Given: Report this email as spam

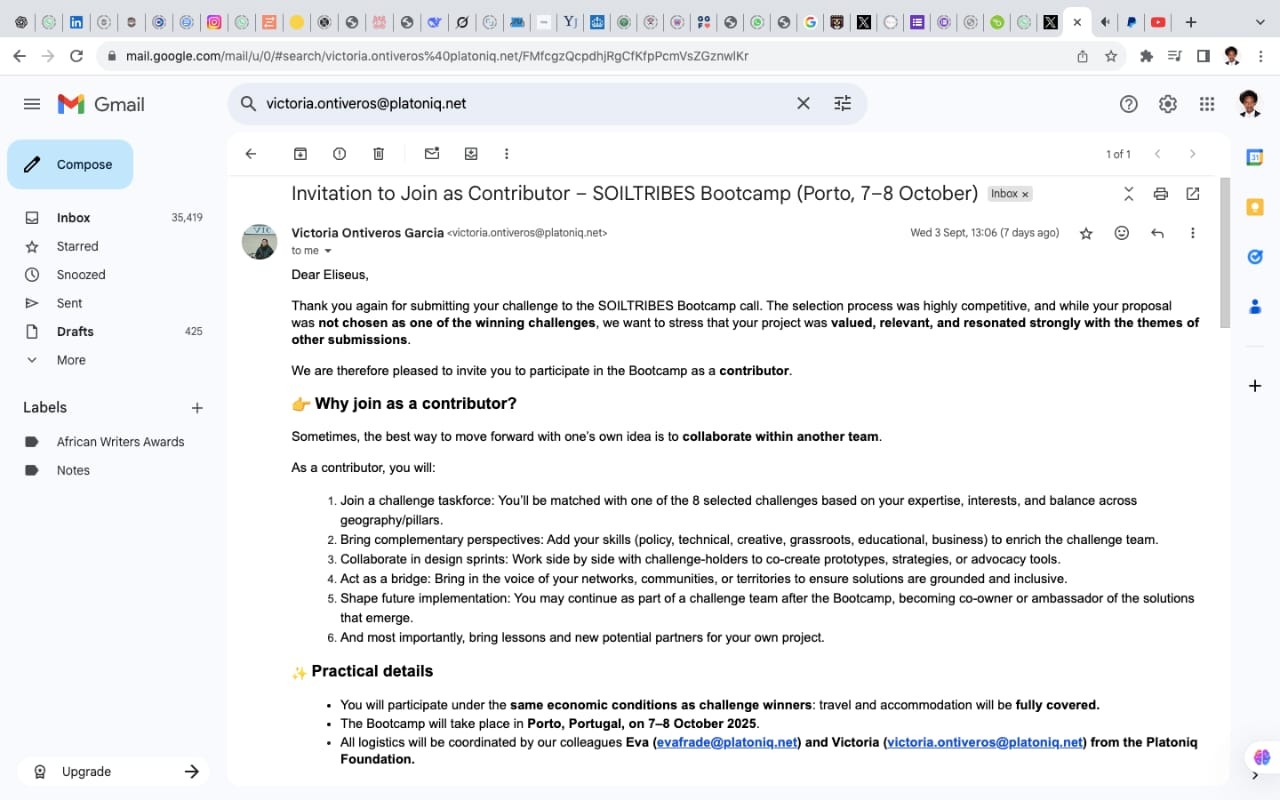Looking at the screenshot, I should pyautogui.click(x=339, y=154).
